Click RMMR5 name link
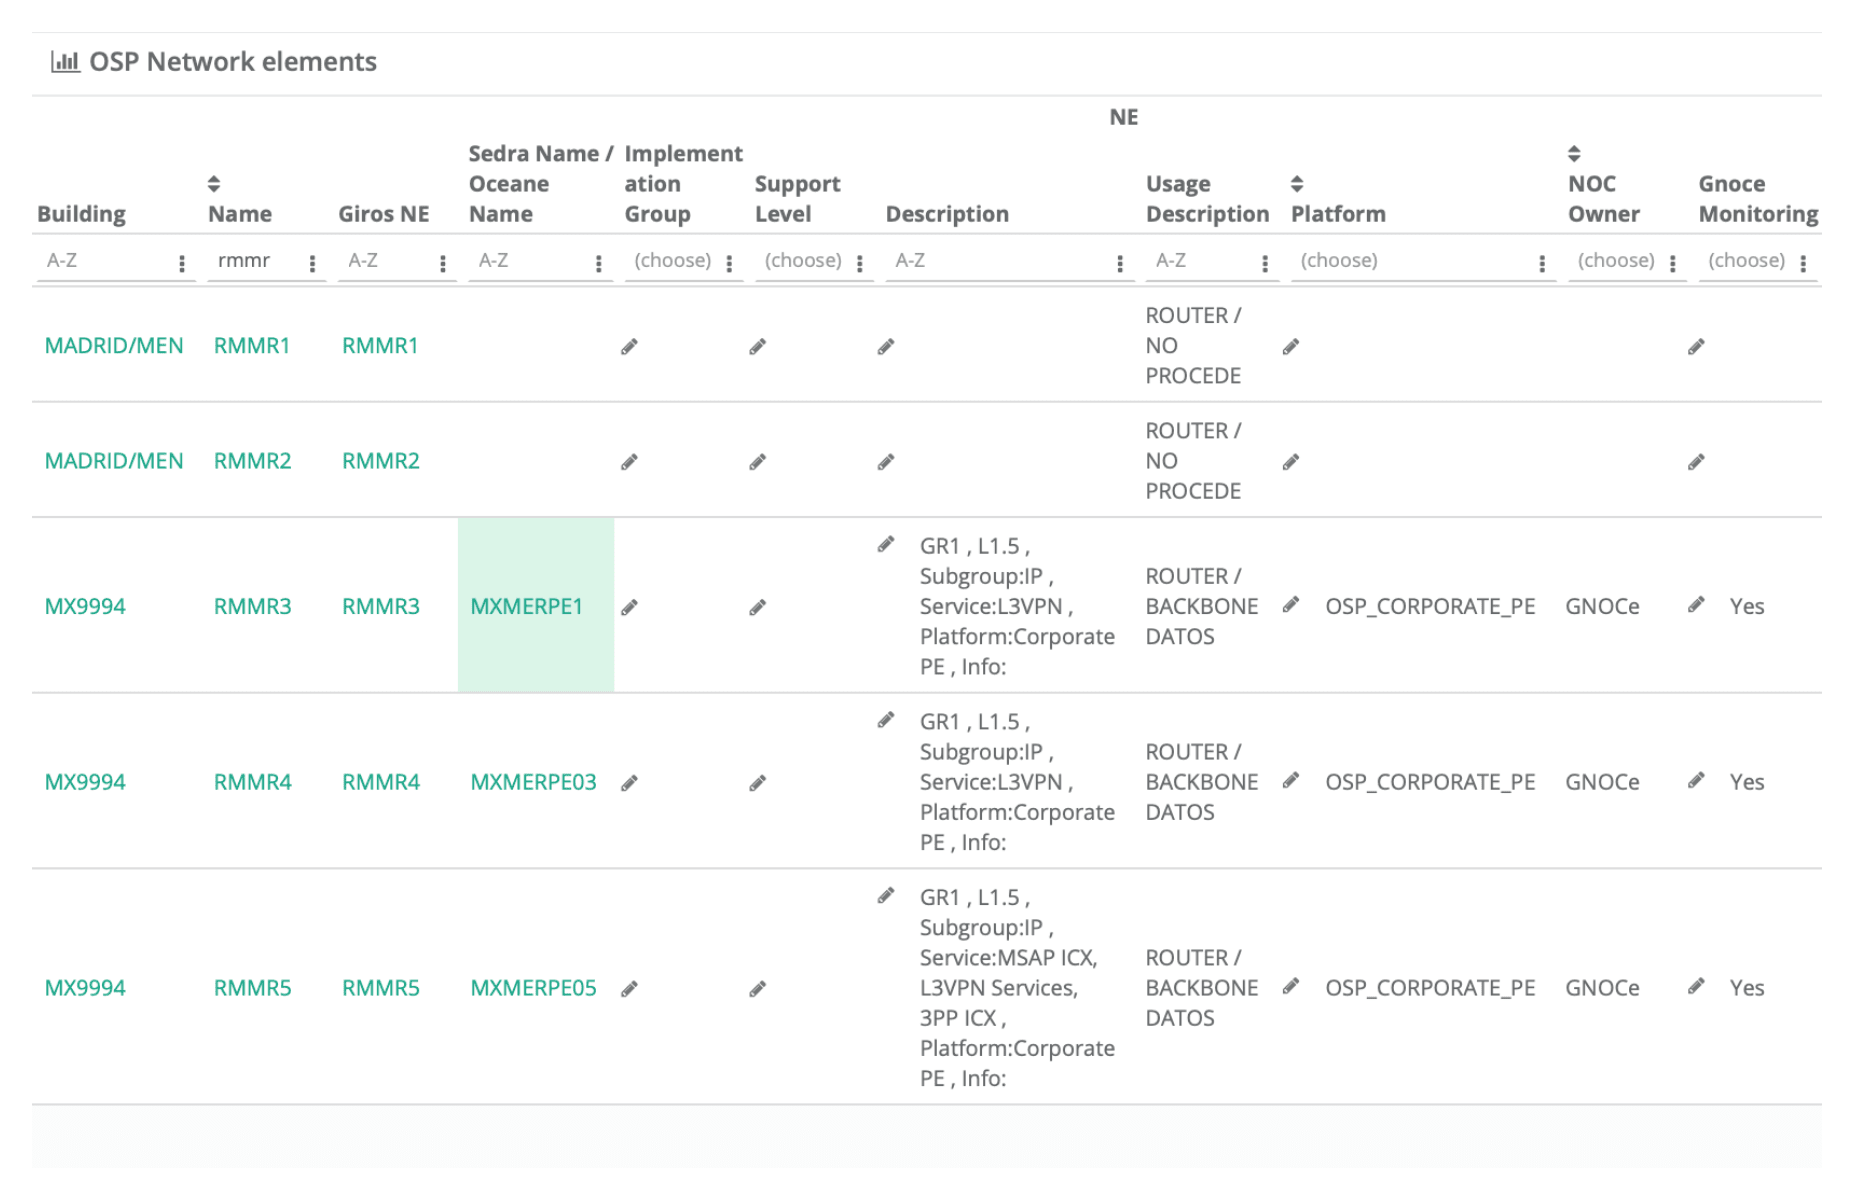This screenshot has width=1858, height=1200. 252,988
